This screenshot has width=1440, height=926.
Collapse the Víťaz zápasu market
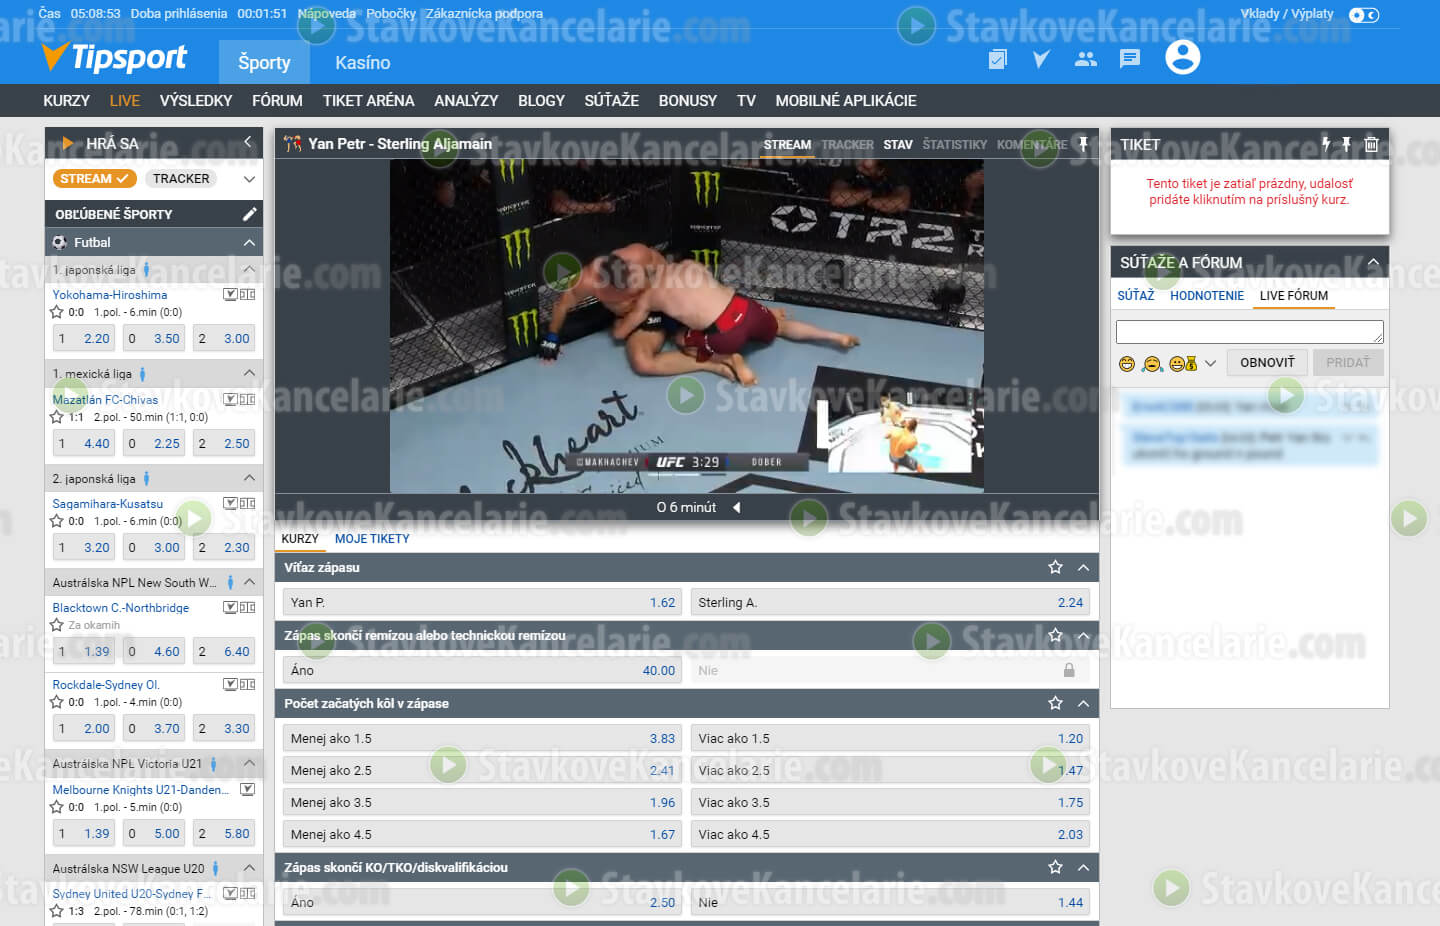point(1083,567)
